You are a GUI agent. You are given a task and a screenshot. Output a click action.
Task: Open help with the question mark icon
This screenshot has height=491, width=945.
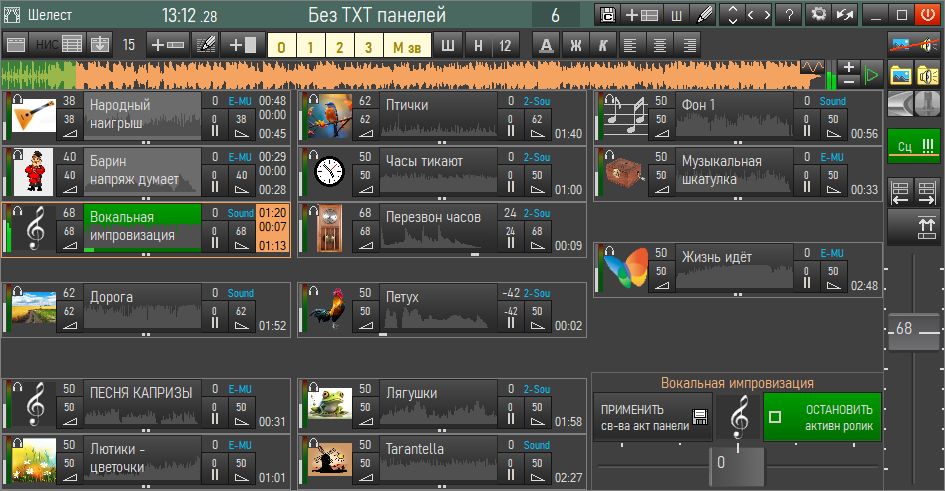pos(789,14)
